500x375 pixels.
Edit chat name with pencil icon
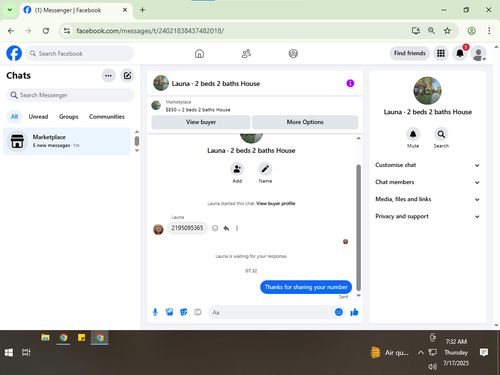pyautogui.click(x=265, y=169)
